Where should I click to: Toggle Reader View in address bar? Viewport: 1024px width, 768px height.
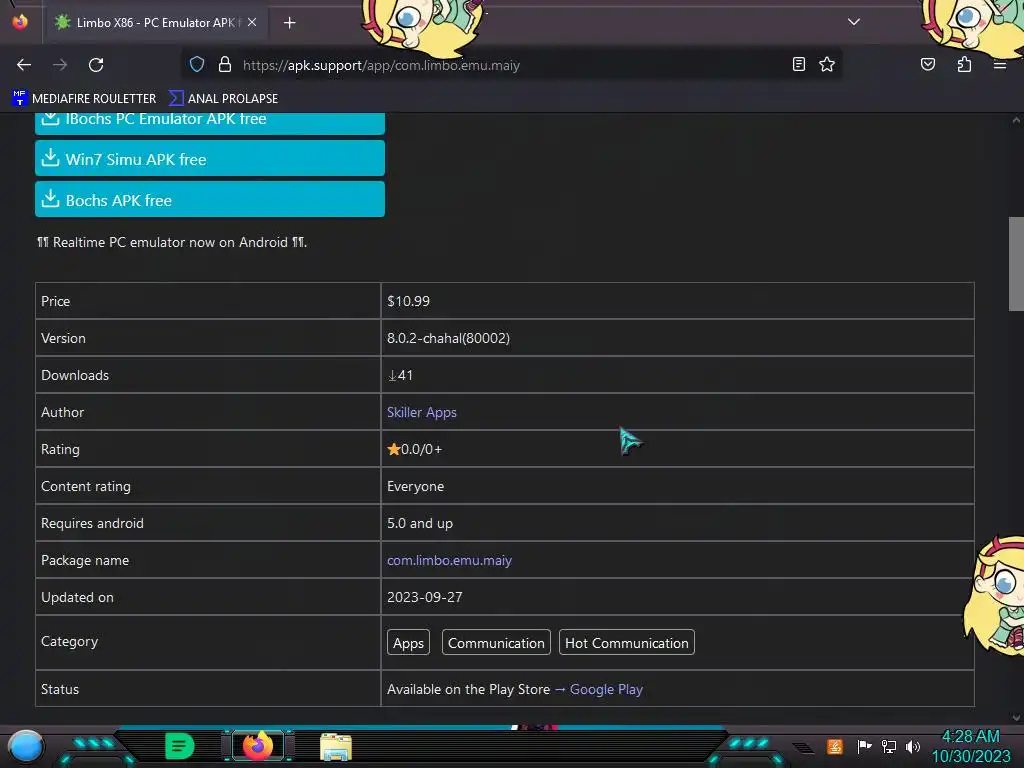tap(798, 65)
